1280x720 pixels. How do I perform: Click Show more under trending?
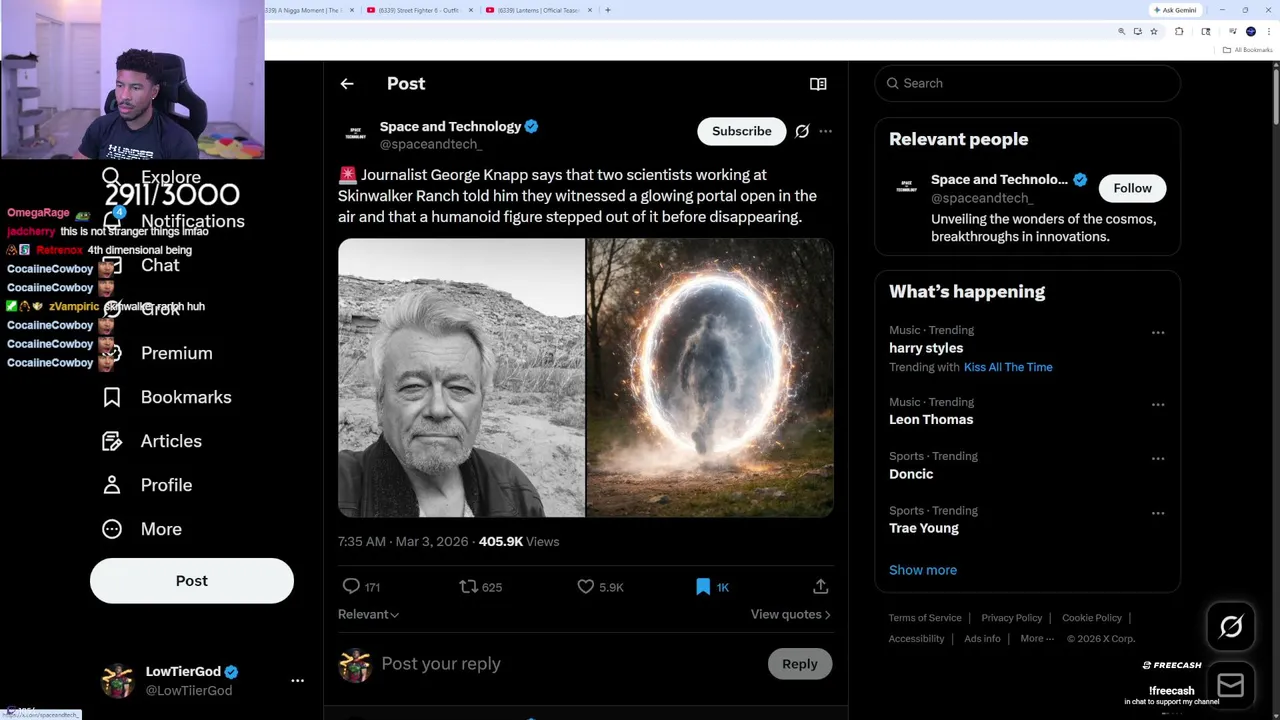pos(922,570)
